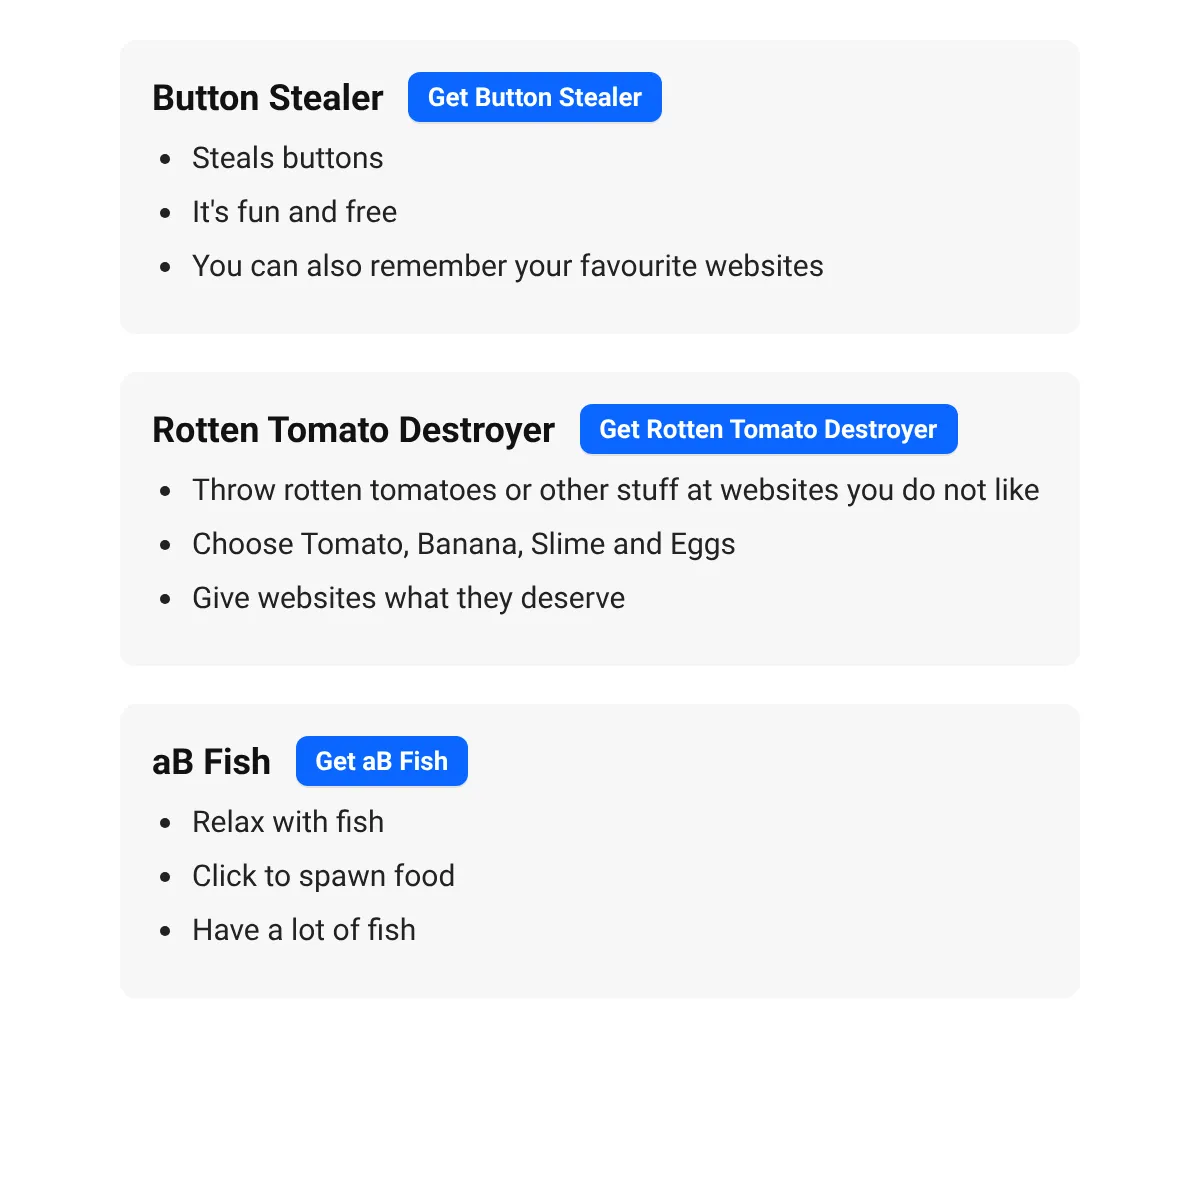Click the 'Click to spawn food' item
This screenshot has height=1200, width=1200.
tap(324, 876)
